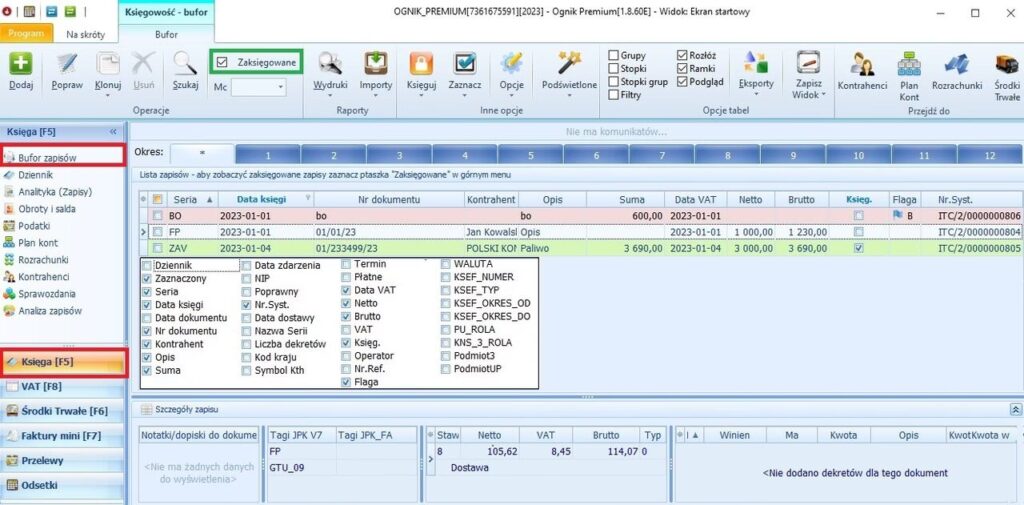Screen dimensions: 1024x505
Task: Click the Importy icon in Raporty
Action: [376, 64]
